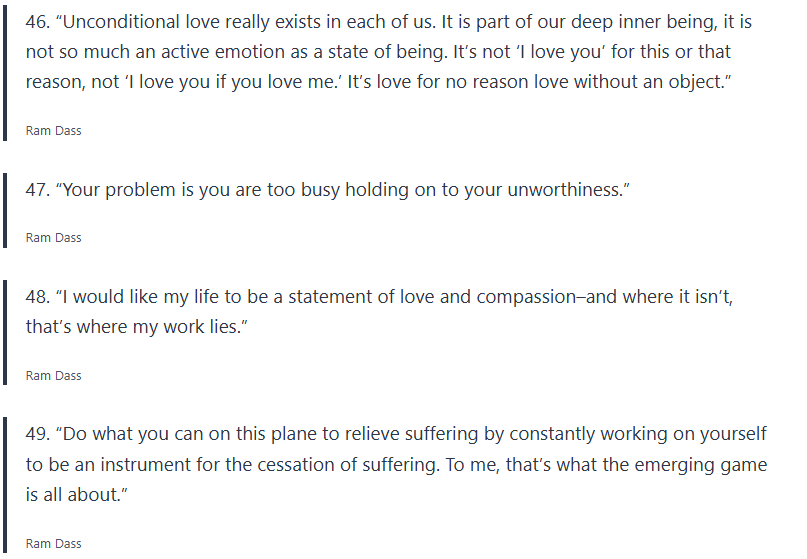Click the quote 46 text on unconditional love
Image resolution: width=807 pixels, height=559 pixels.
tap(380, 52)
